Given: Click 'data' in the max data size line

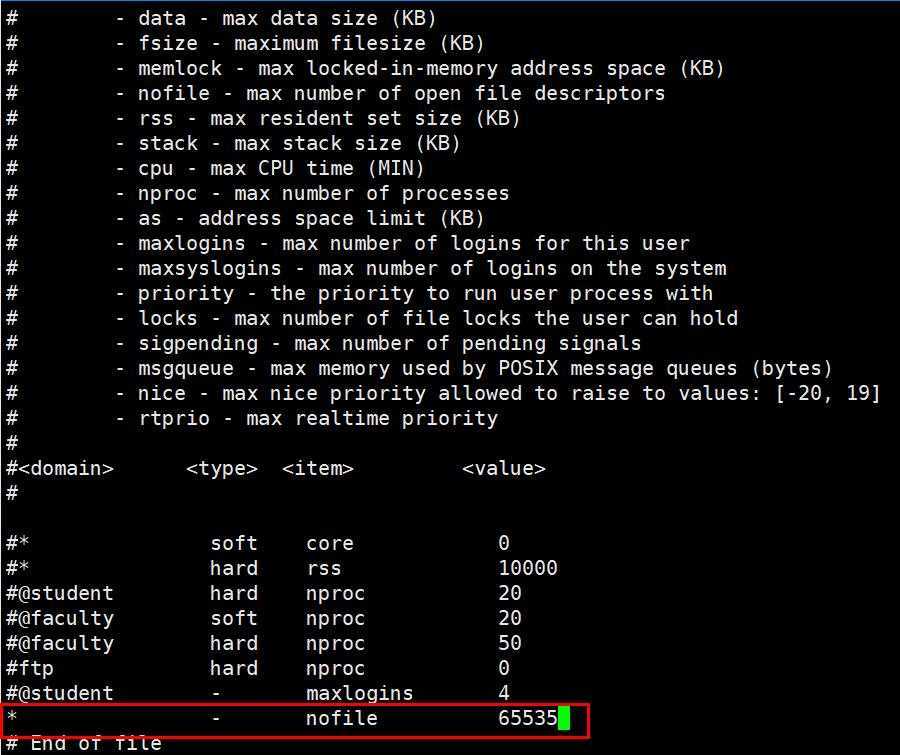Looking at the screenshot, I should click(x=162, y=18).
